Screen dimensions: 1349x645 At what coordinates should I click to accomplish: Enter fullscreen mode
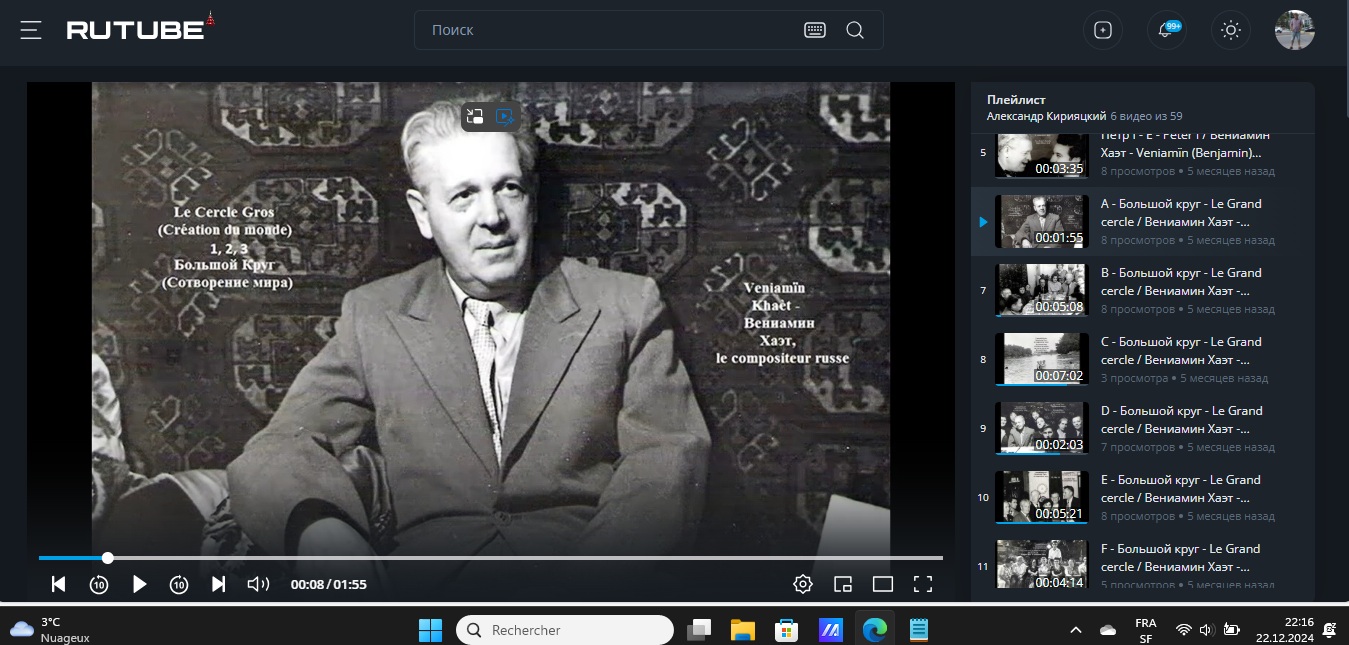tap(923, 584)
